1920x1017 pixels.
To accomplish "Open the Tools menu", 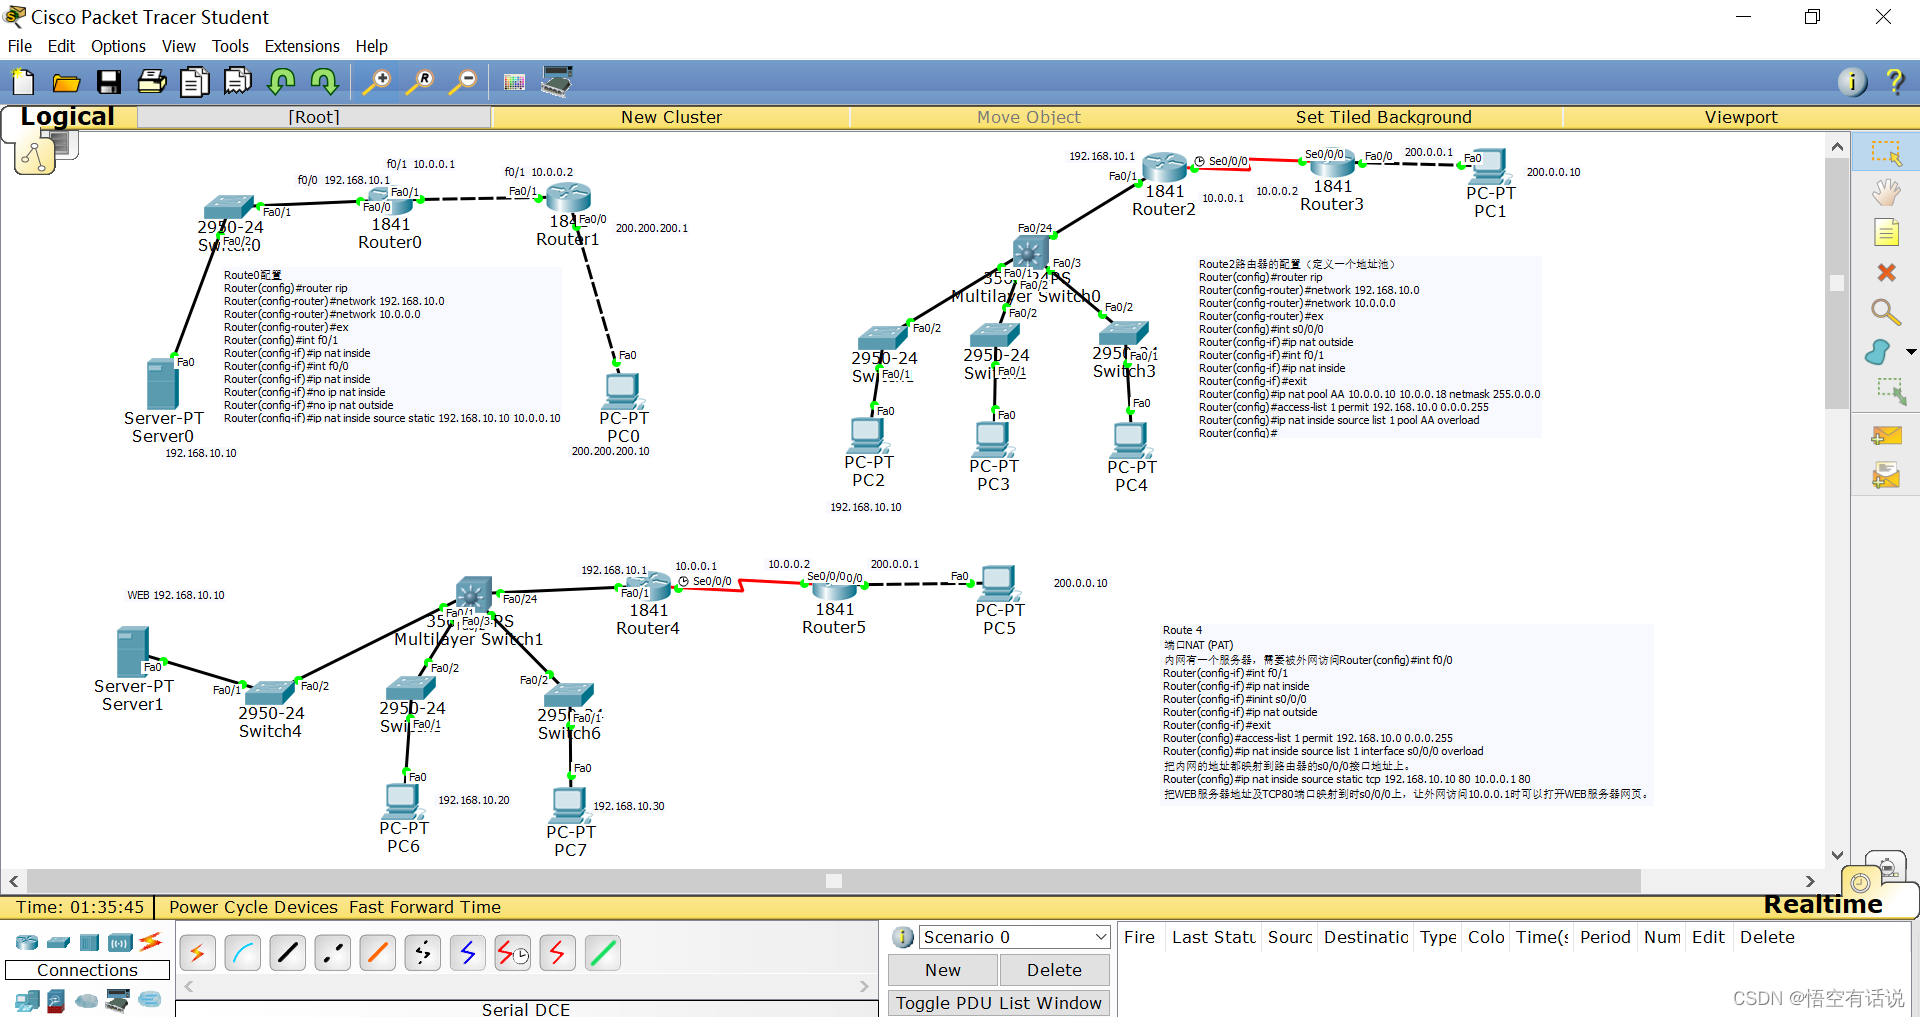I will point(230,46).
